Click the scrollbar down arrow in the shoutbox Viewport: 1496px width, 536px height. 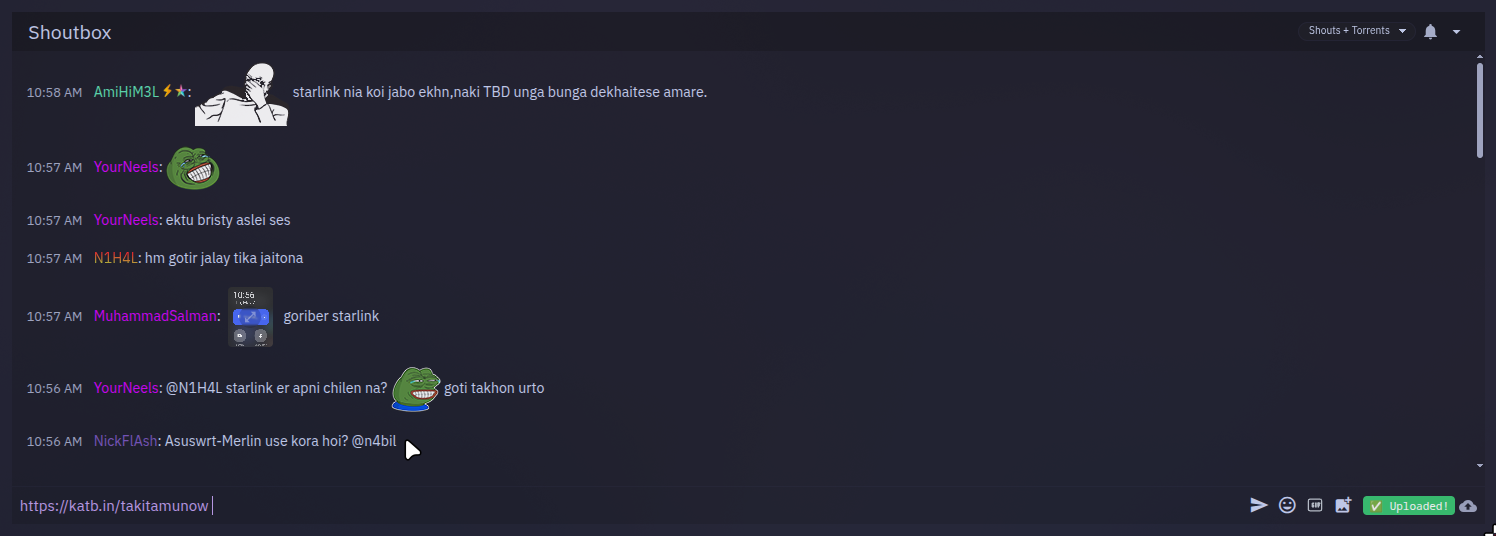[1480, 466]
